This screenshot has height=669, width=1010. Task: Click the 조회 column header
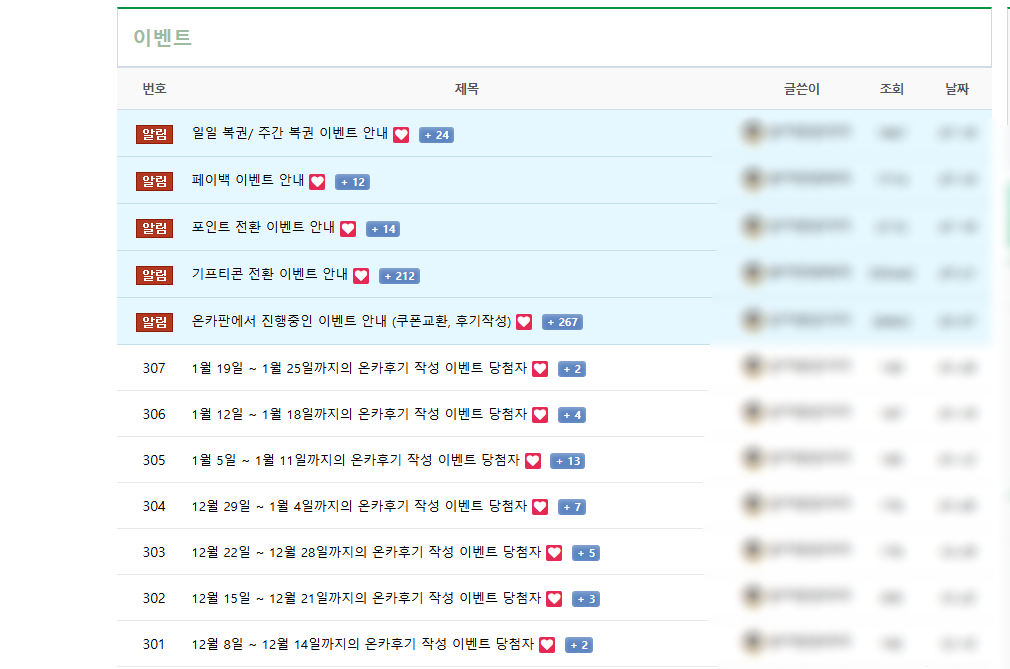[x=891, y=89]
